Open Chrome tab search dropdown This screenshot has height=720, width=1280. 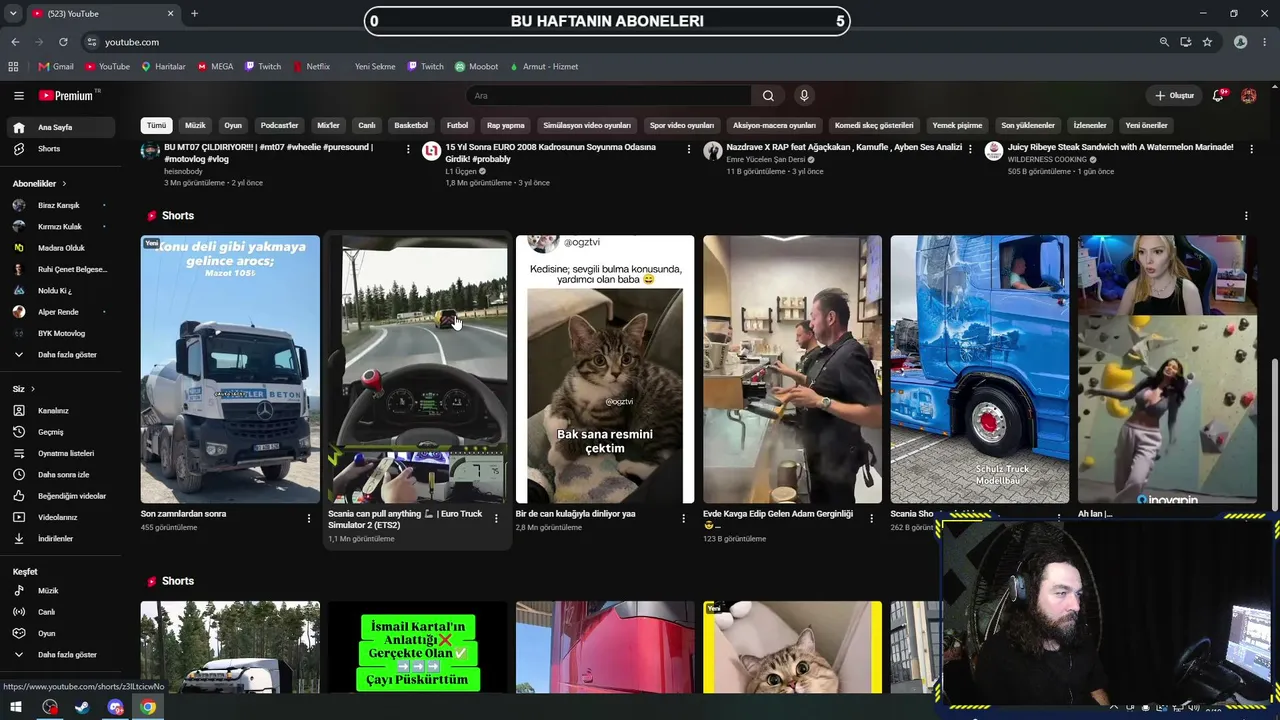13,14
